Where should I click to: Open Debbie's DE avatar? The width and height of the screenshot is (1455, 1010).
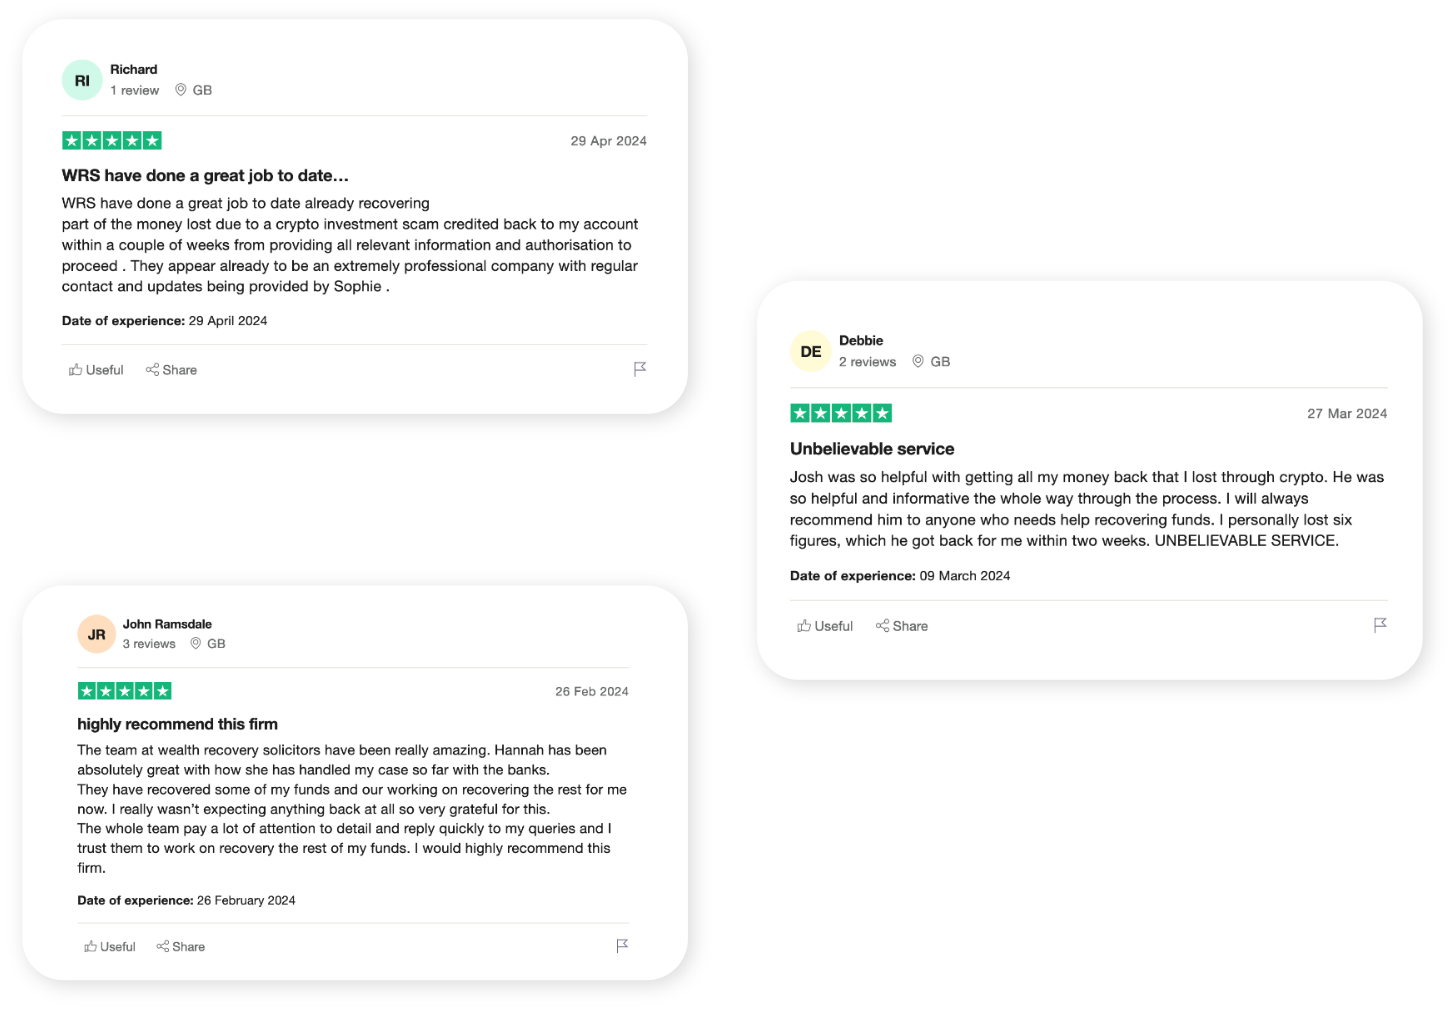[x=811, y=352]
